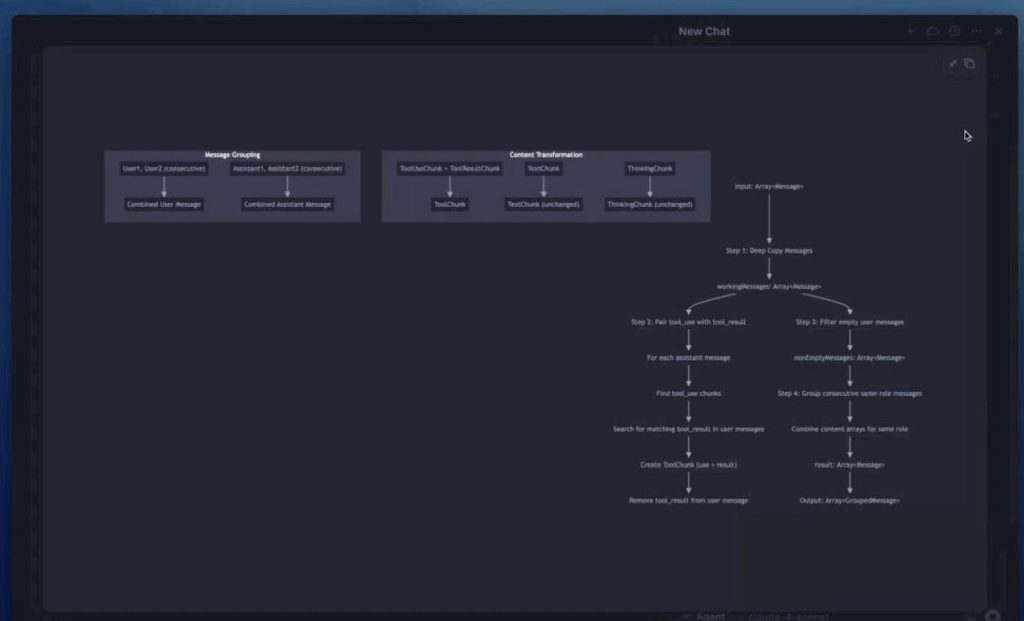This screenshot has width=1024, height=621.
Task: Open chat history clock icon
Action: pos(954,31)
